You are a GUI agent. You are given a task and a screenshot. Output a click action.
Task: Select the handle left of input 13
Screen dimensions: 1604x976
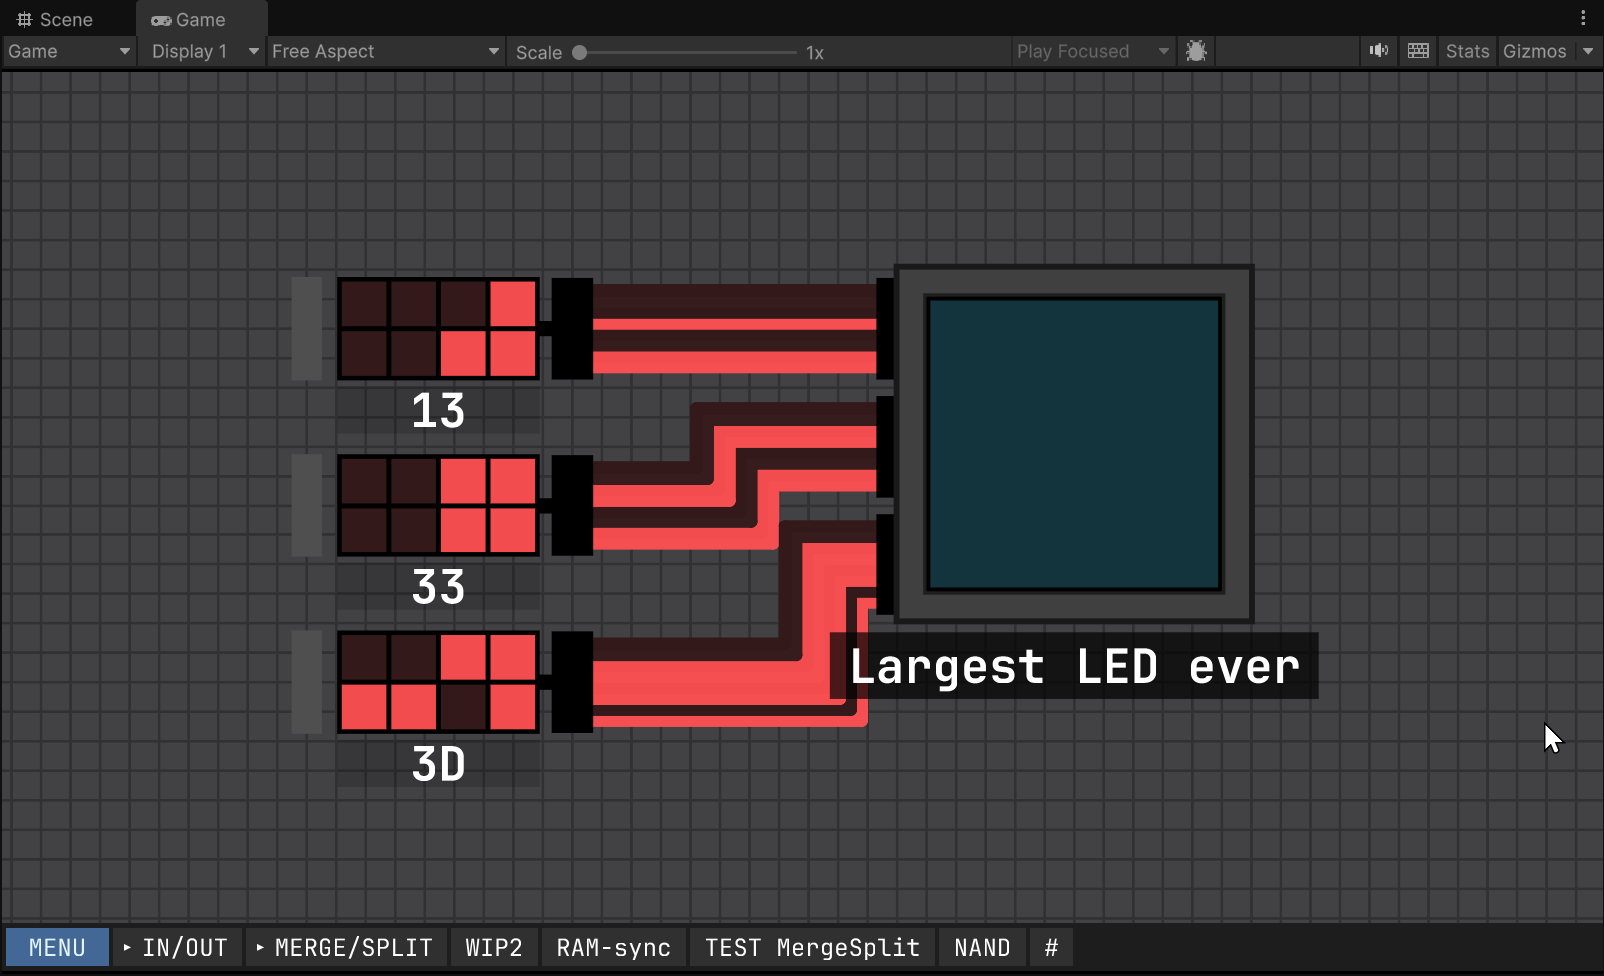tap(306, 328)
